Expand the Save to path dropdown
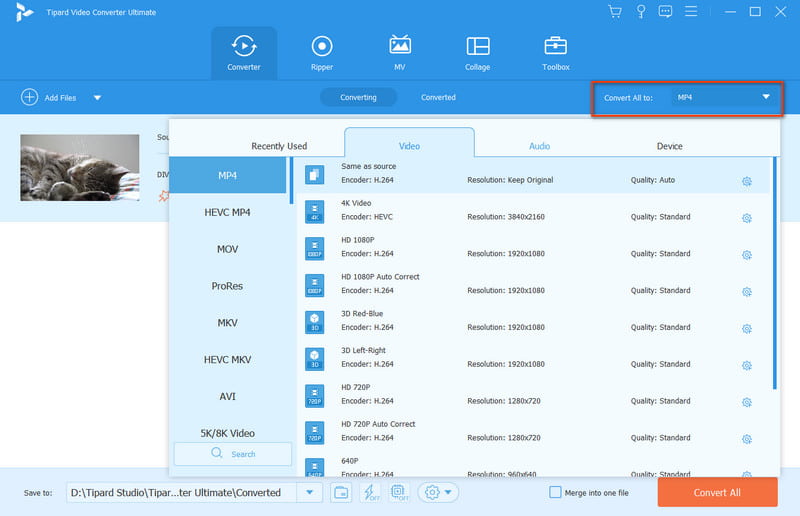Screen dimensions: 800x516 click(x=310, y=493)
